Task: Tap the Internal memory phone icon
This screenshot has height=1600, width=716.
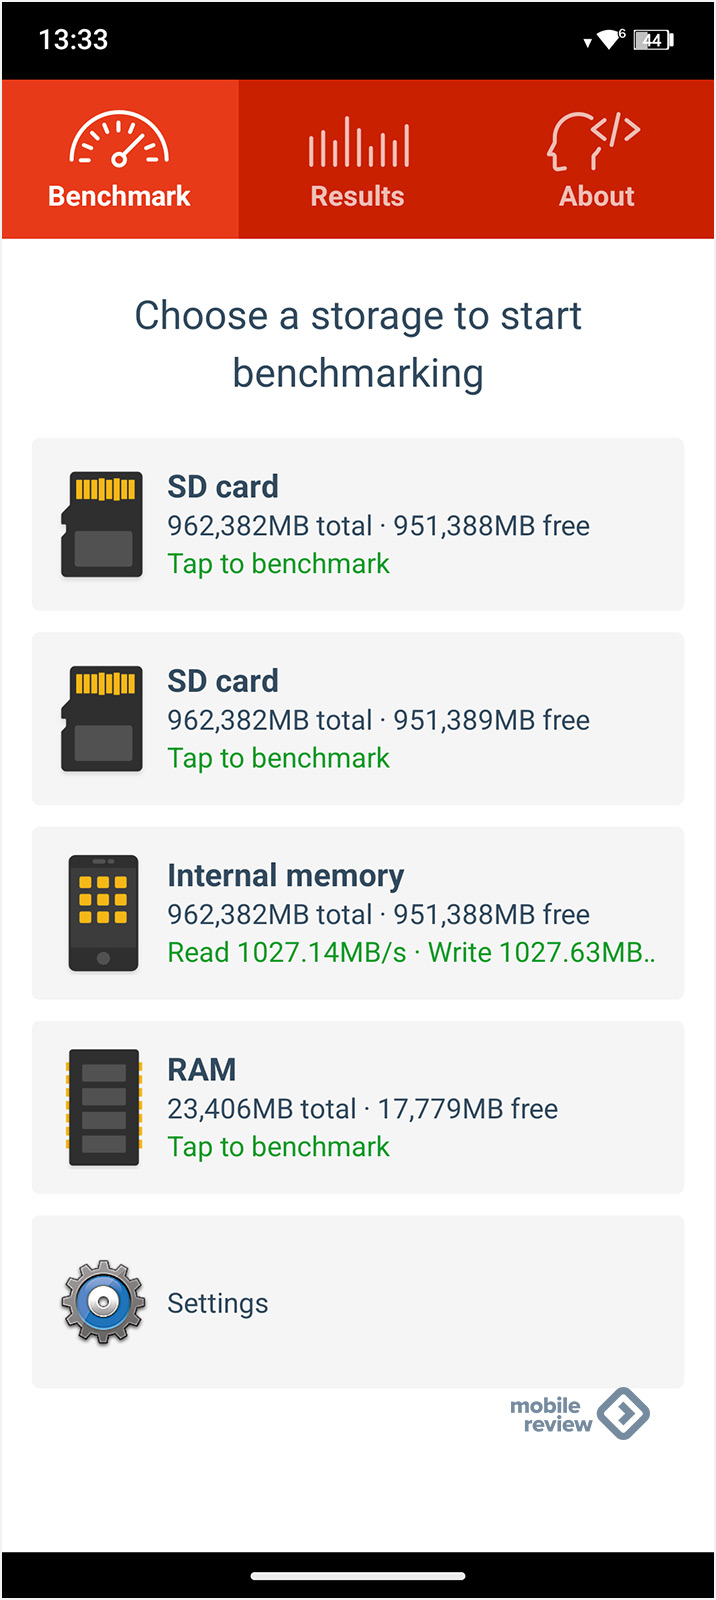Action: point(103,913)
